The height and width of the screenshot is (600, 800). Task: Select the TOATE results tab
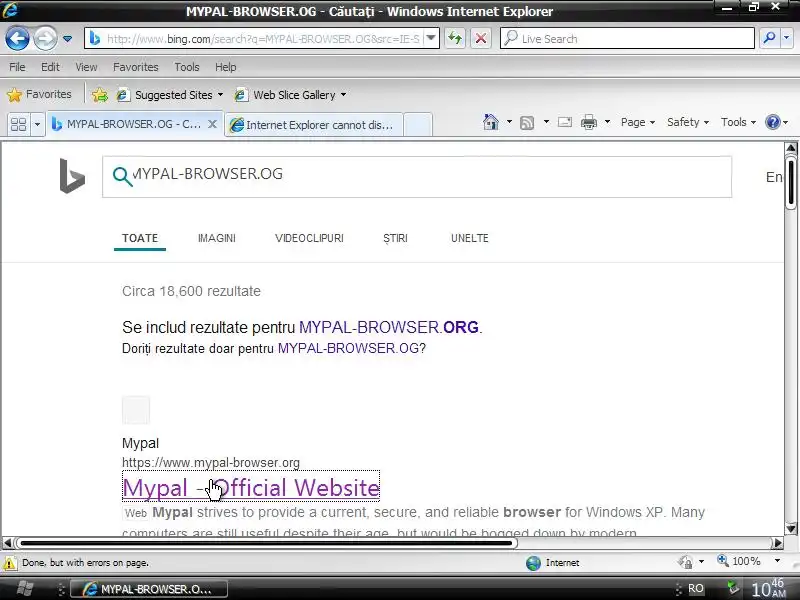pos(140,238)
